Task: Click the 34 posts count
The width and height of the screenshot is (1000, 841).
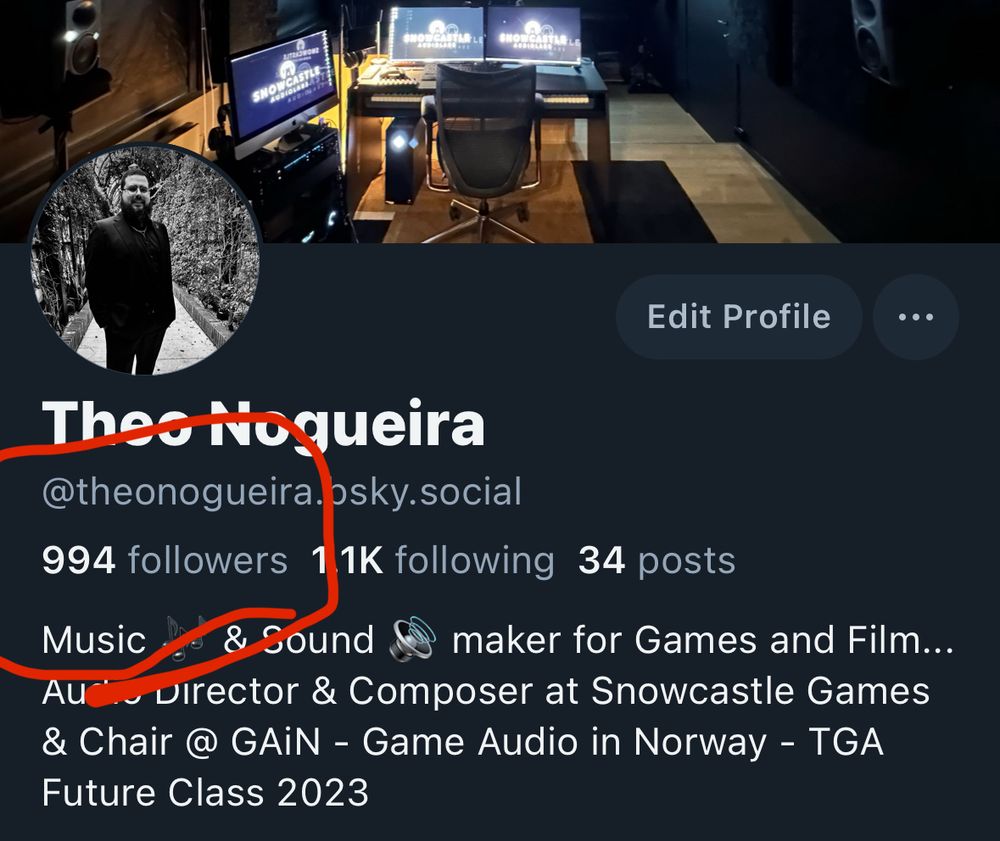Action: (657, 560)
